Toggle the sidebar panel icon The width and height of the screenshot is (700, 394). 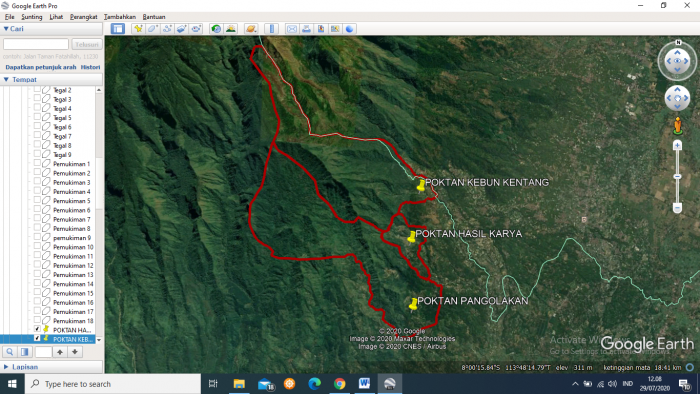[x=118, y=29]
